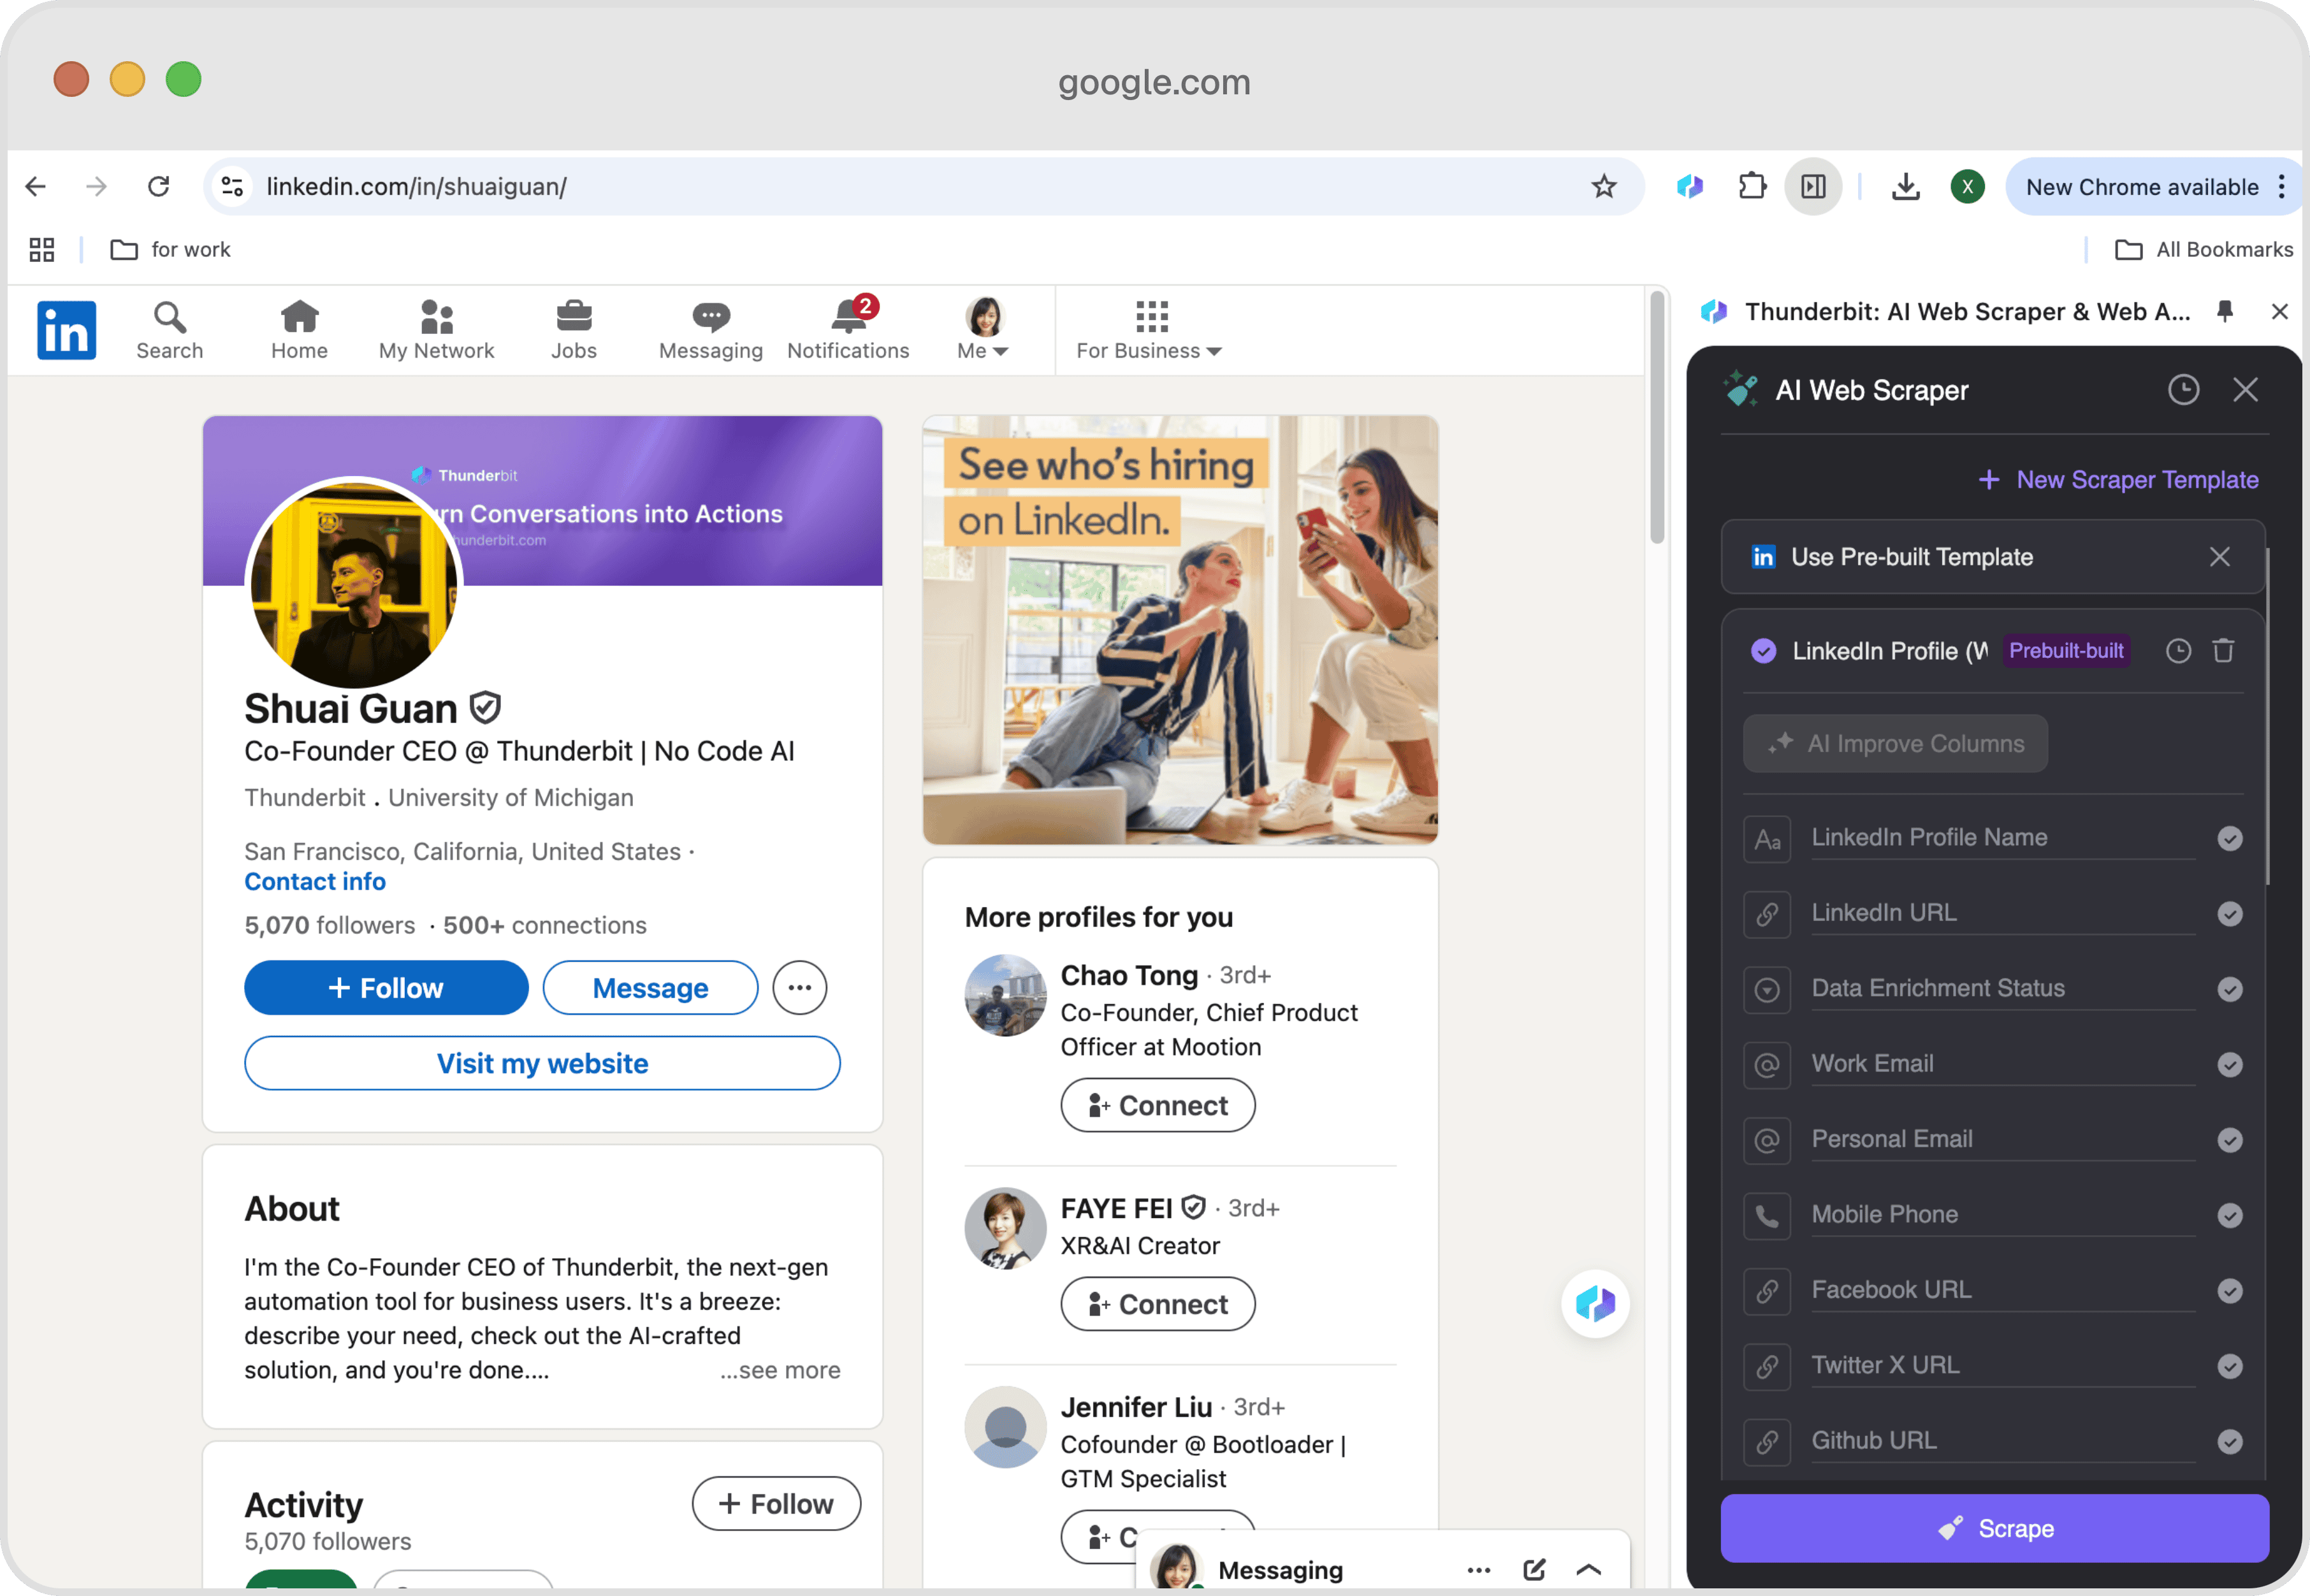Screen dimensions: 2310x1596
Task: Open Jennifer Liu's profile name
Action: click(1136, 1407)
